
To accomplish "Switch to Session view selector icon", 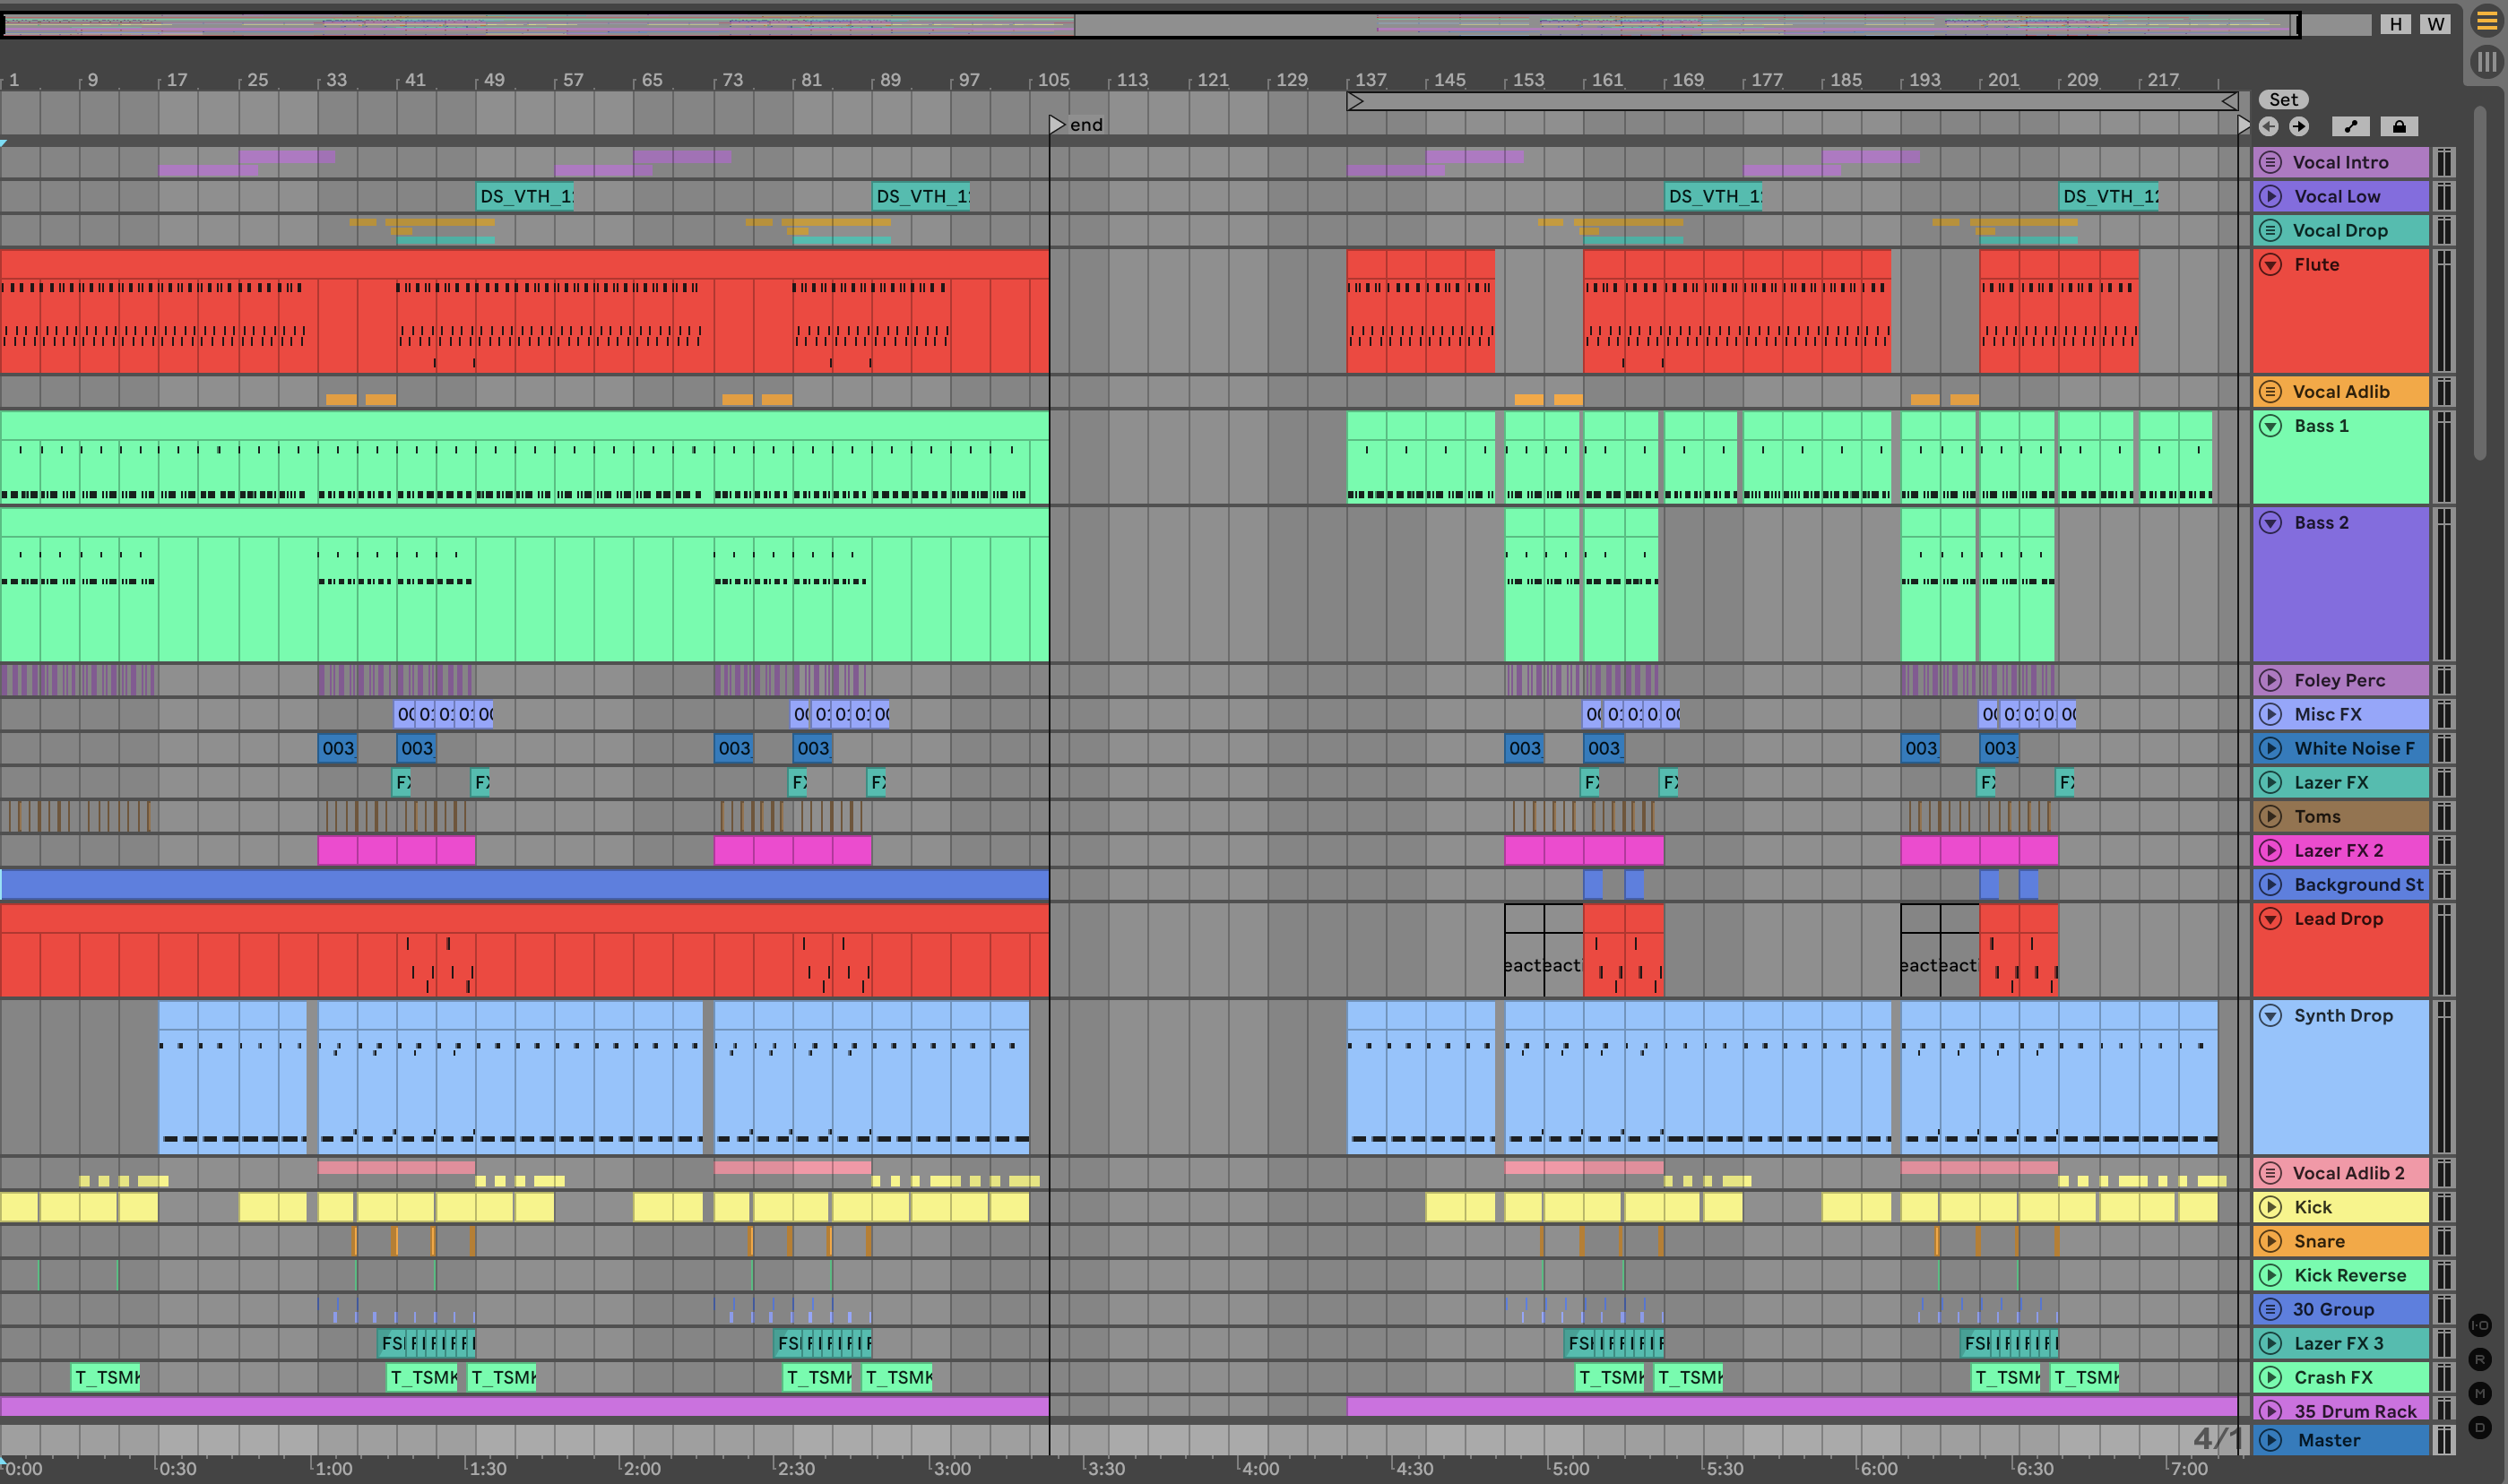I will click(x=2486, y=62).
